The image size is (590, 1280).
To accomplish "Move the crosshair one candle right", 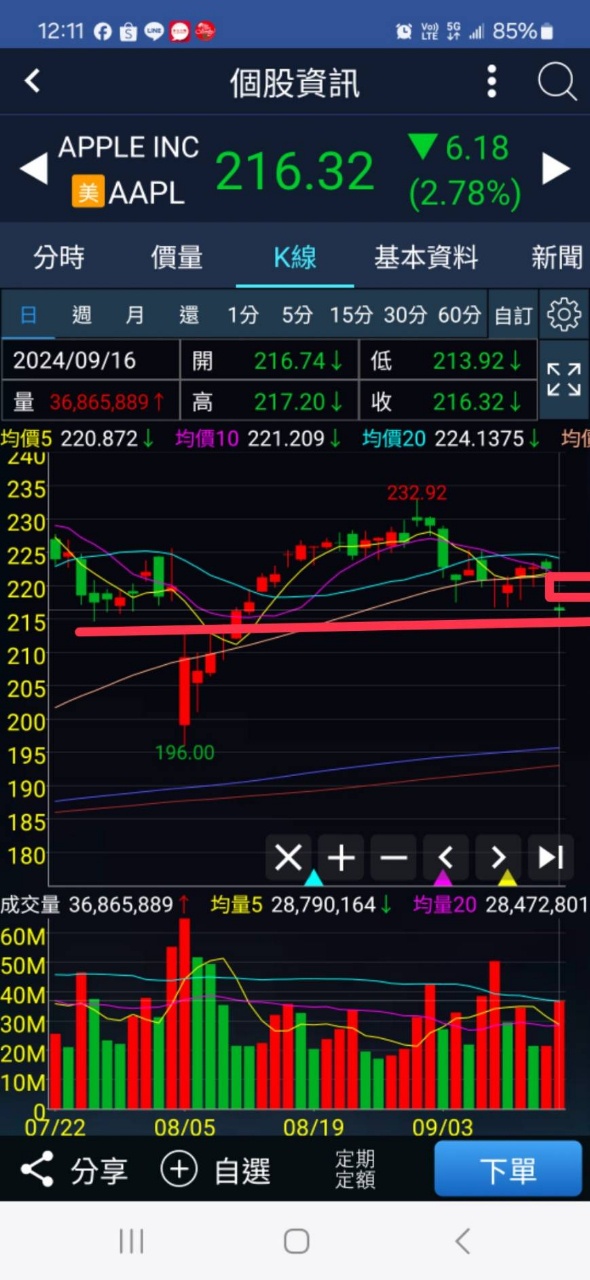I will pyautogui.click(x=498, y=857).
